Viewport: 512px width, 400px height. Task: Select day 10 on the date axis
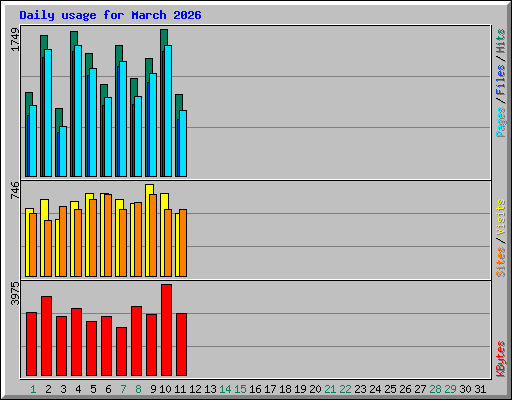(x=165, y=389)
